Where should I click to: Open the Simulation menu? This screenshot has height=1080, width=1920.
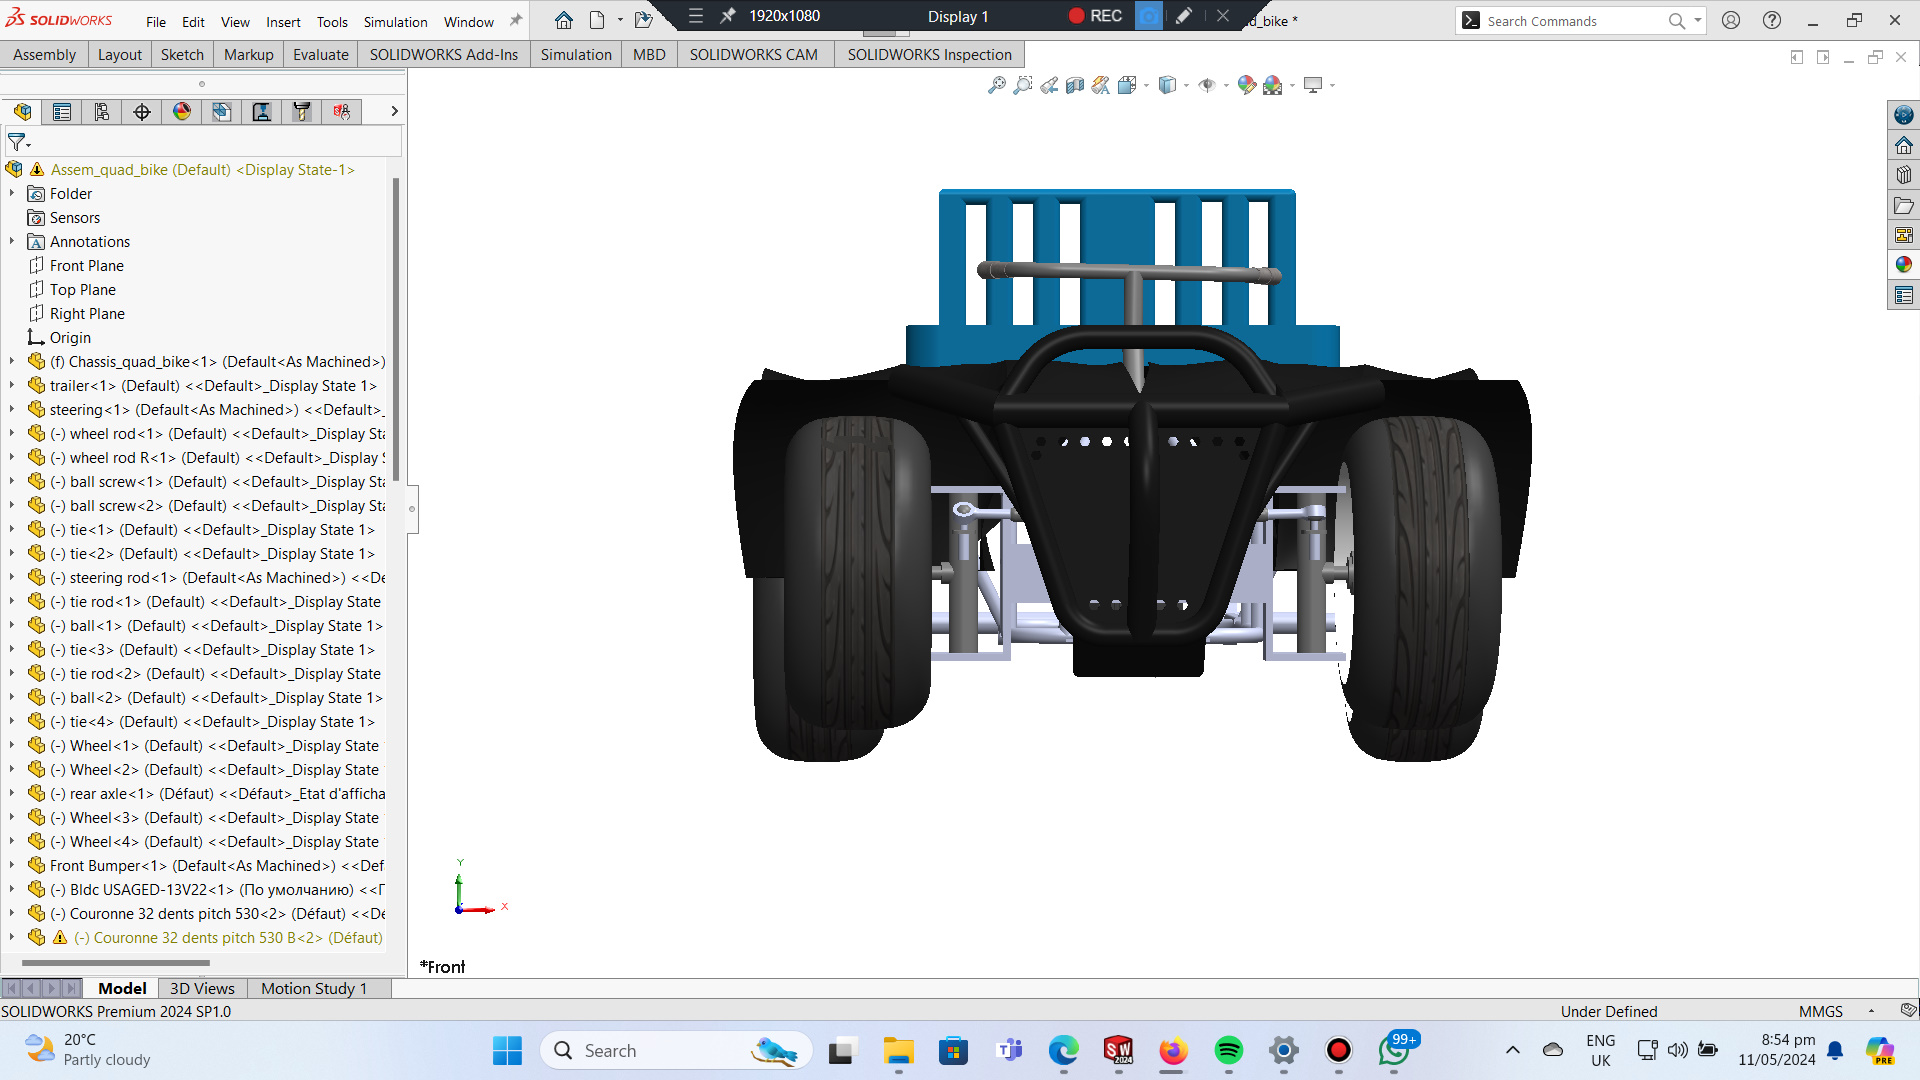[395, 22]
